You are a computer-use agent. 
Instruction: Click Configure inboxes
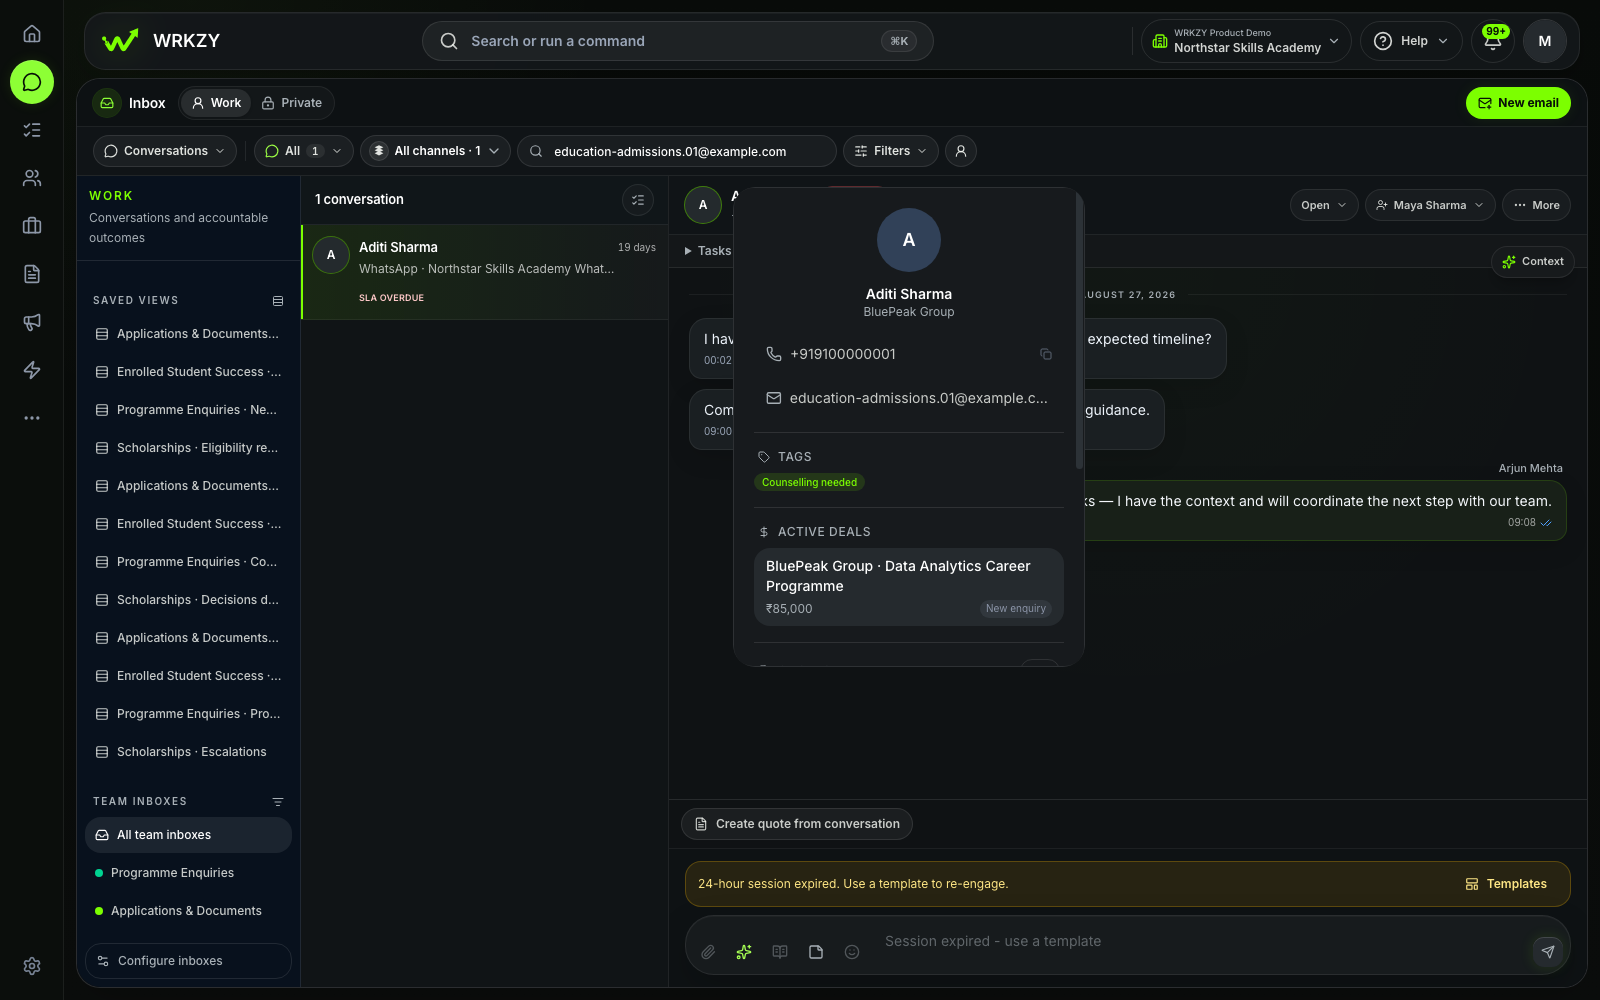point(188,961)
